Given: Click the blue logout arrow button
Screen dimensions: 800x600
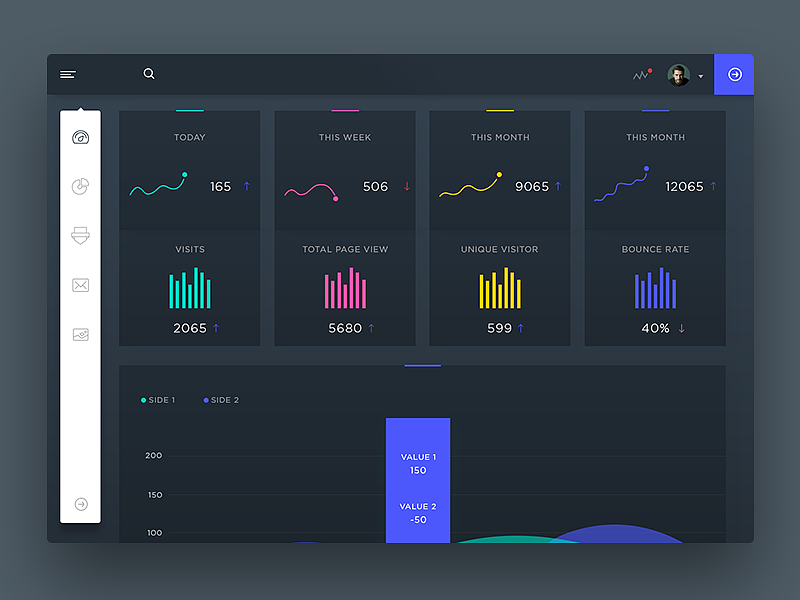Looking at the screenshot, I should (x=734, y=74).
